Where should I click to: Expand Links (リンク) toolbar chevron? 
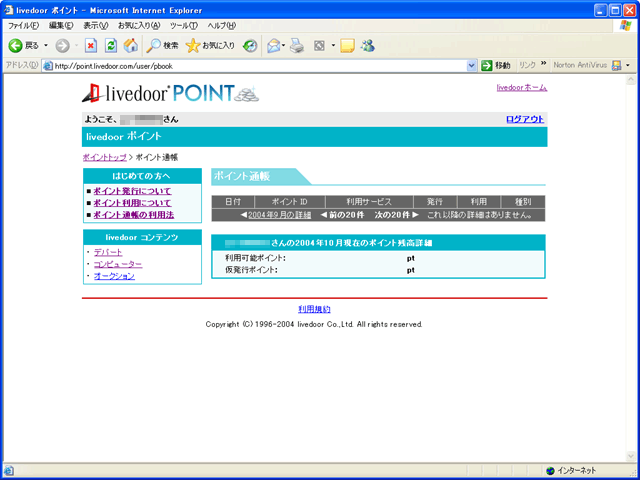pos(543,64)
